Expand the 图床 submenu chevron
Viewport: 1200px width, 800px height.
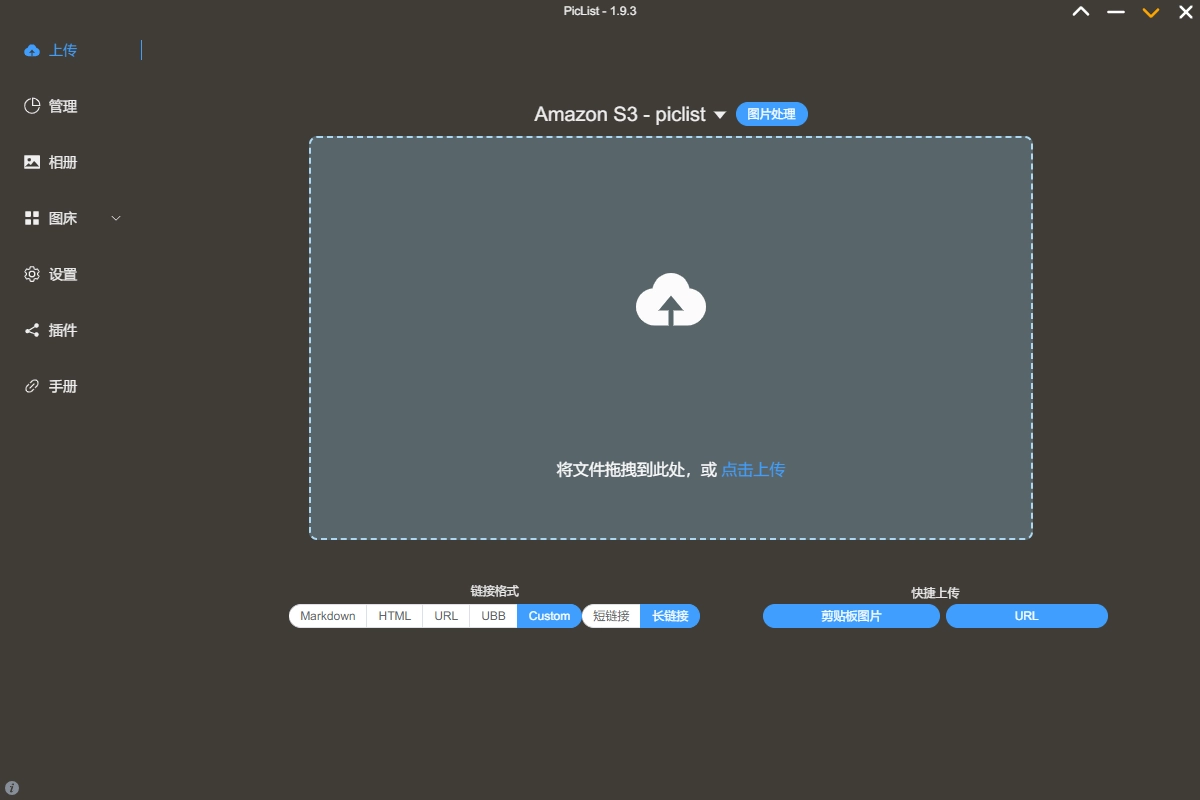point(115,218)
